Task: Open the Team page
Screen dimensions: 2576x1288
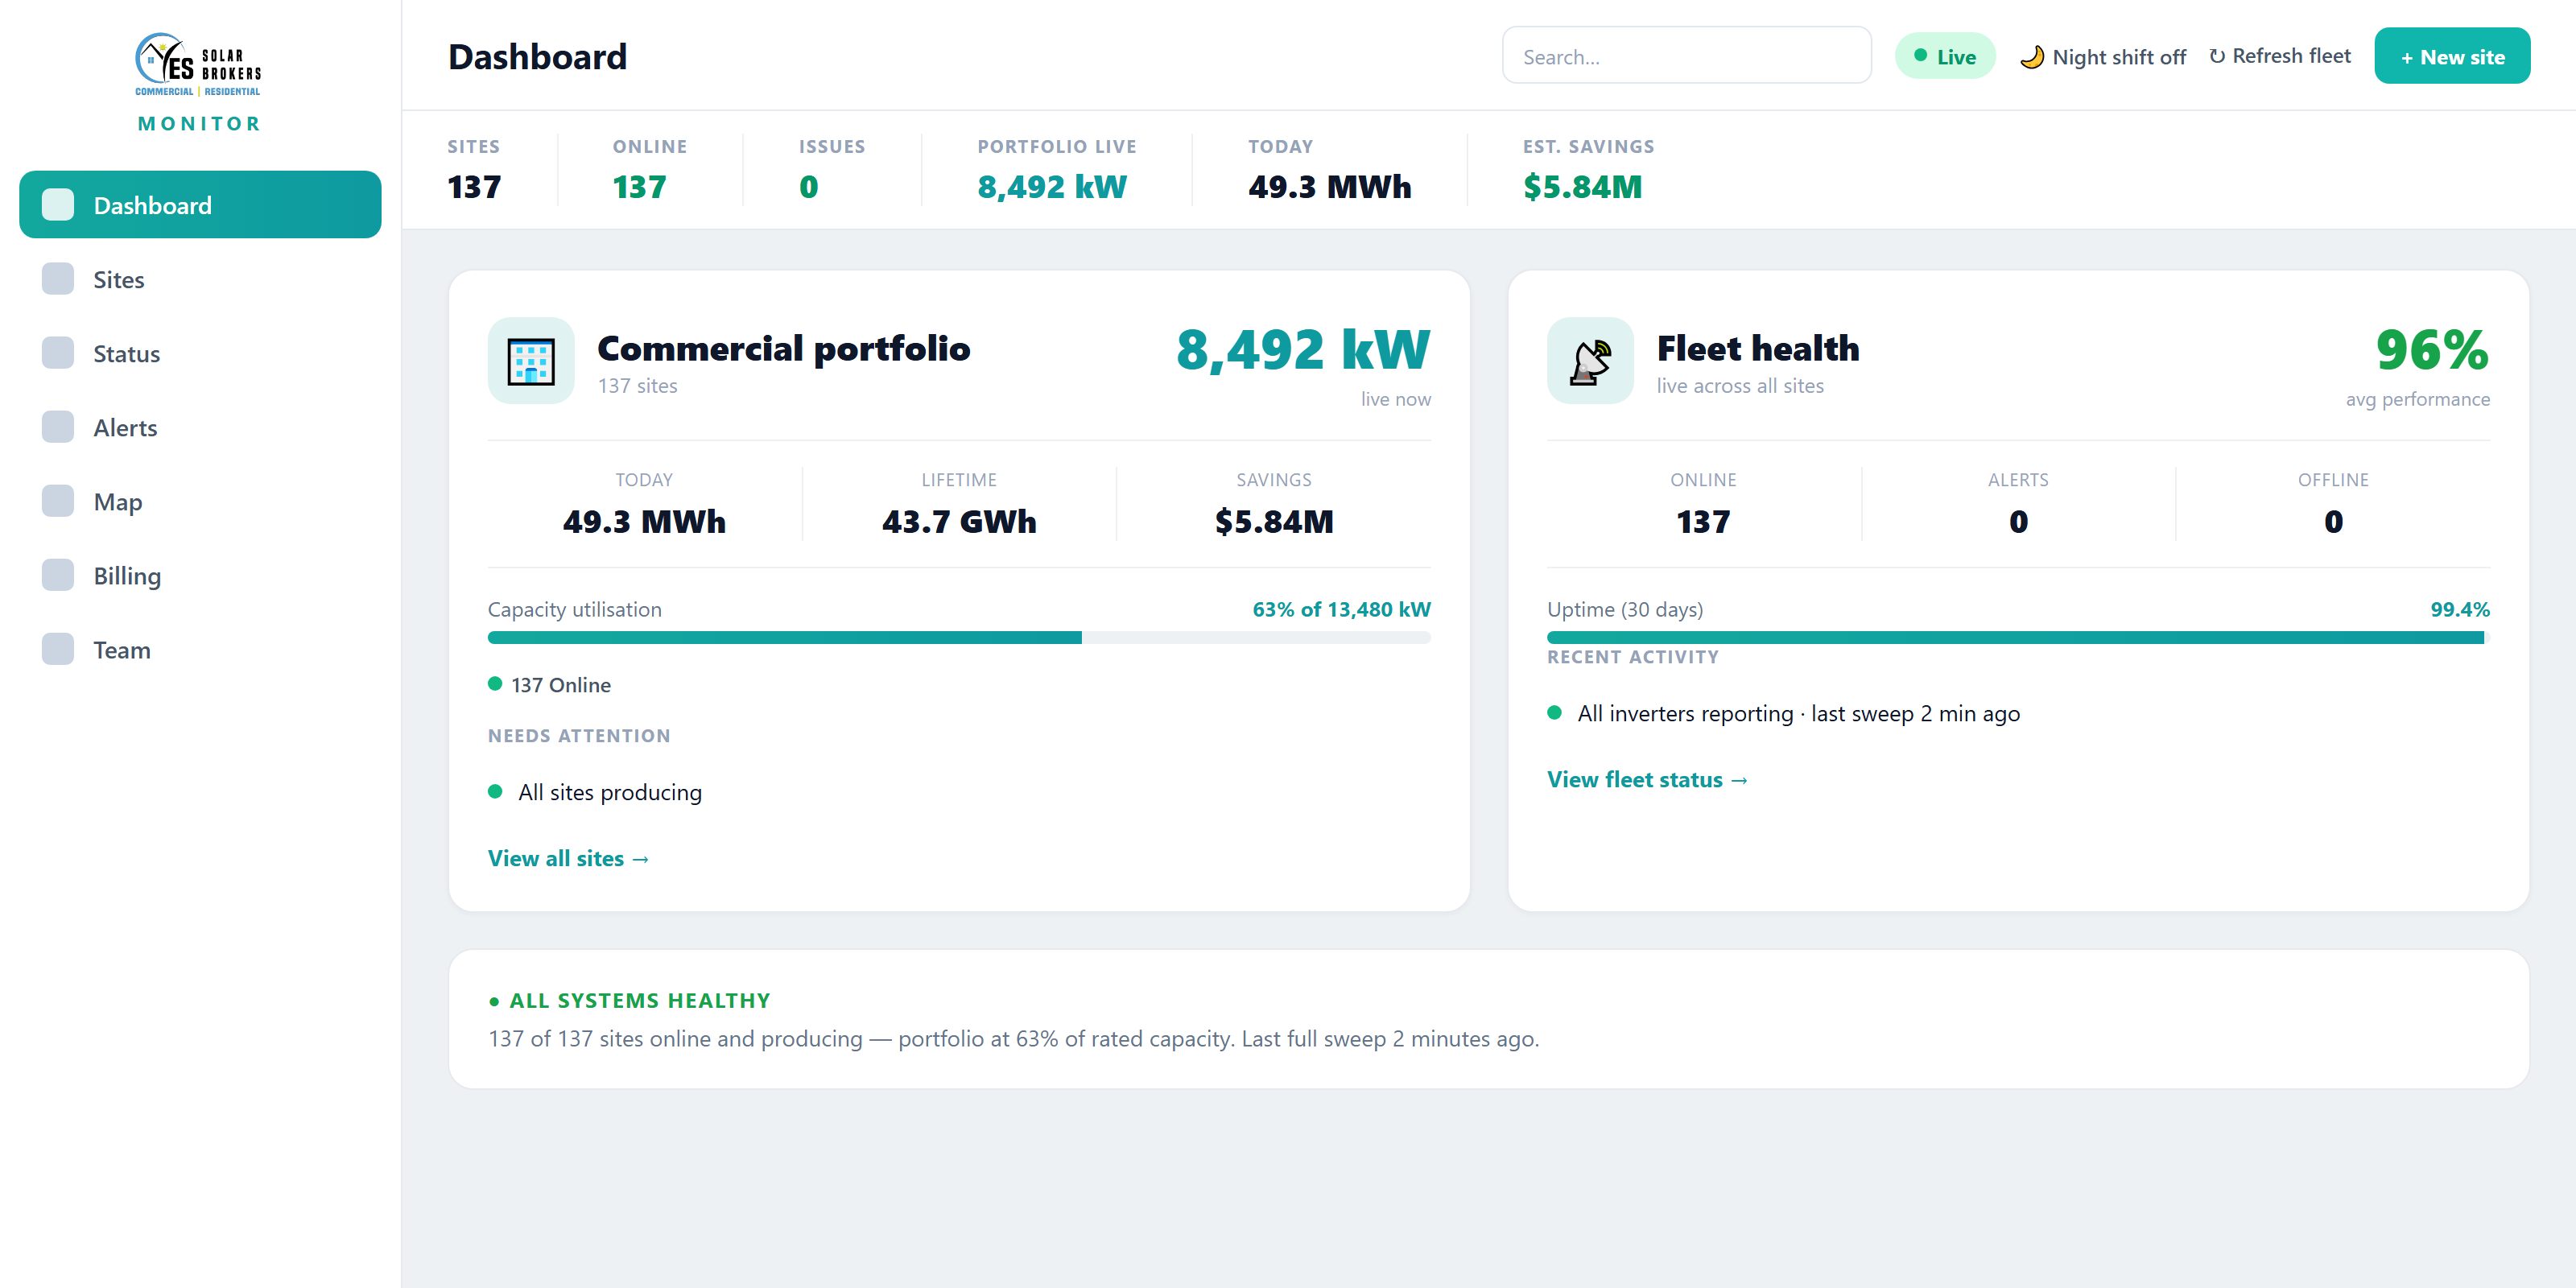Action: click(x=200, y=649)
